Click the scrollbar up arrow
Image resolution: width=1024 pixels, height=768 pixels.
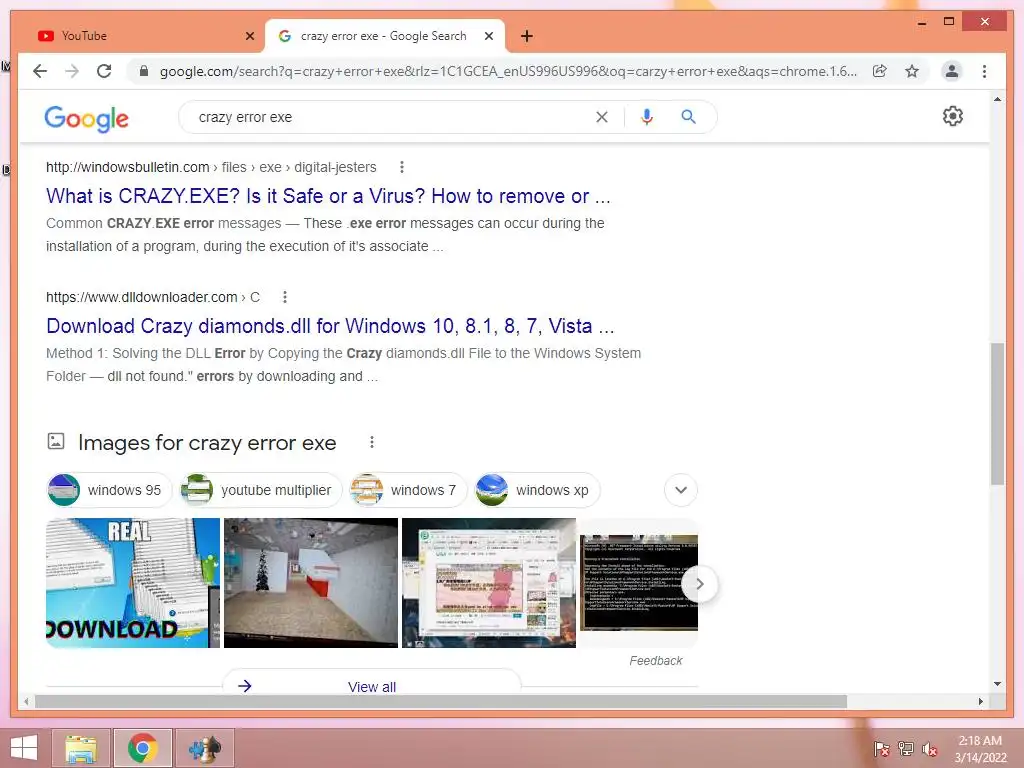tap(997, 99)
